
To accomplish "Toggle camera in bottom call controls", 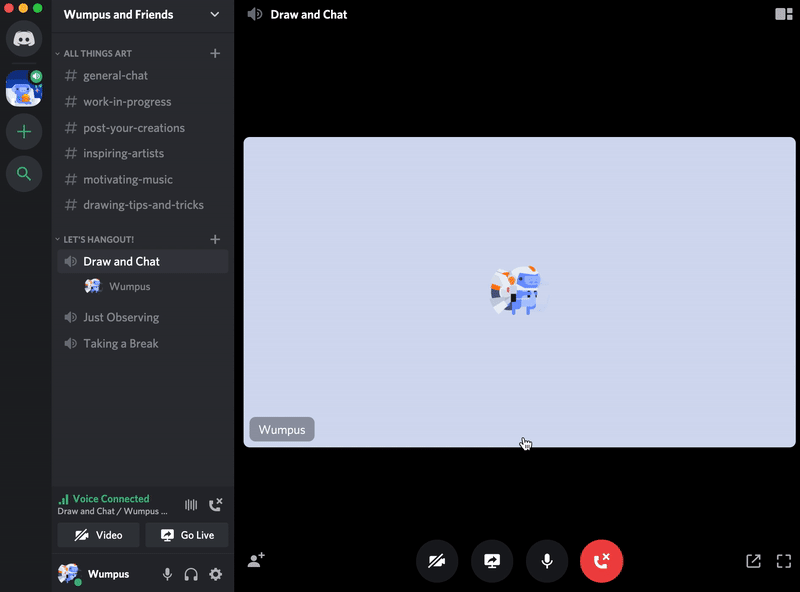I will click(437, 561).
